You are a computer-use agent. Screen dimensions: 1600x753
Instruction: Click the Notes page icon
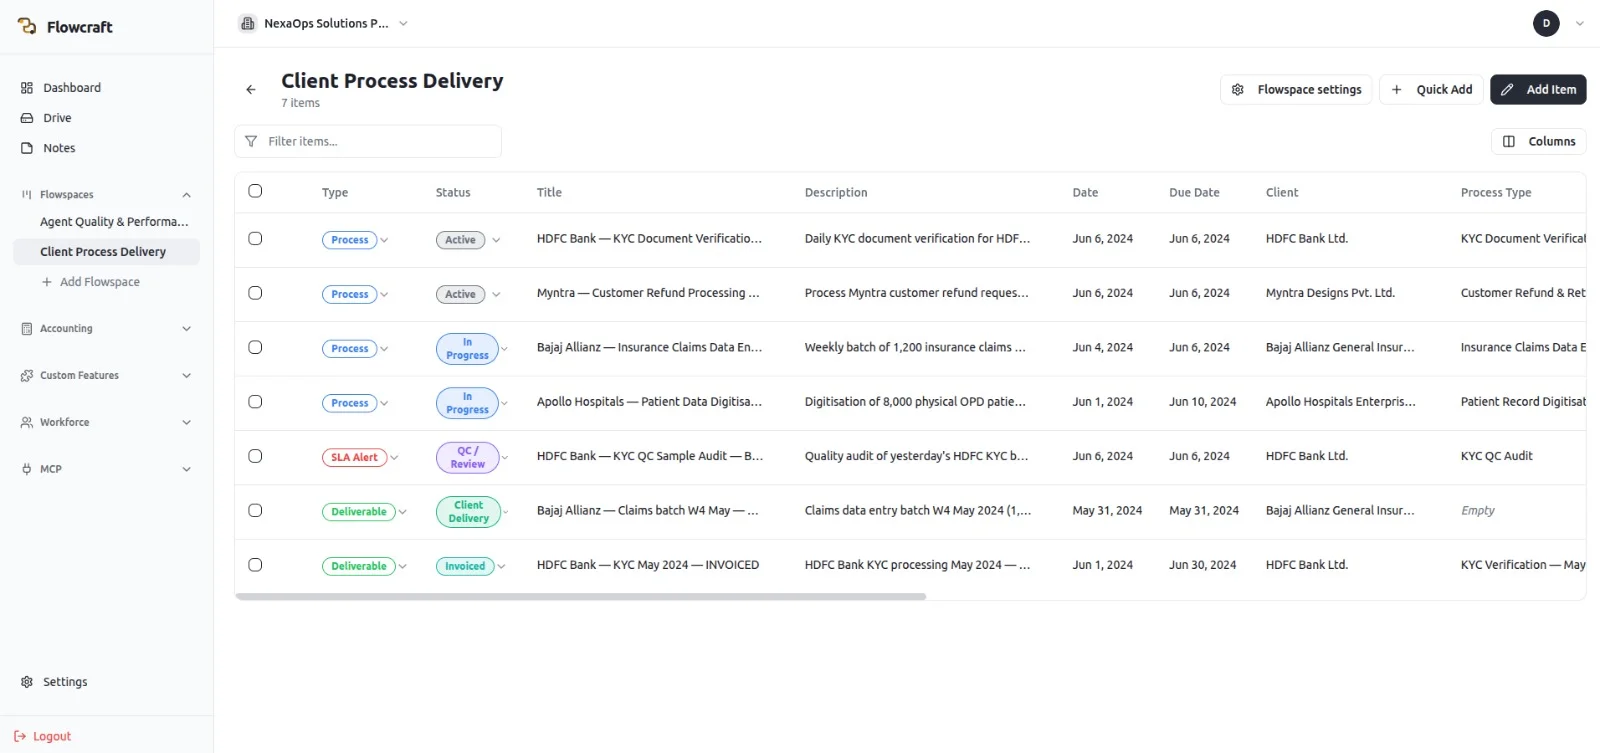[x=27, y=148]
